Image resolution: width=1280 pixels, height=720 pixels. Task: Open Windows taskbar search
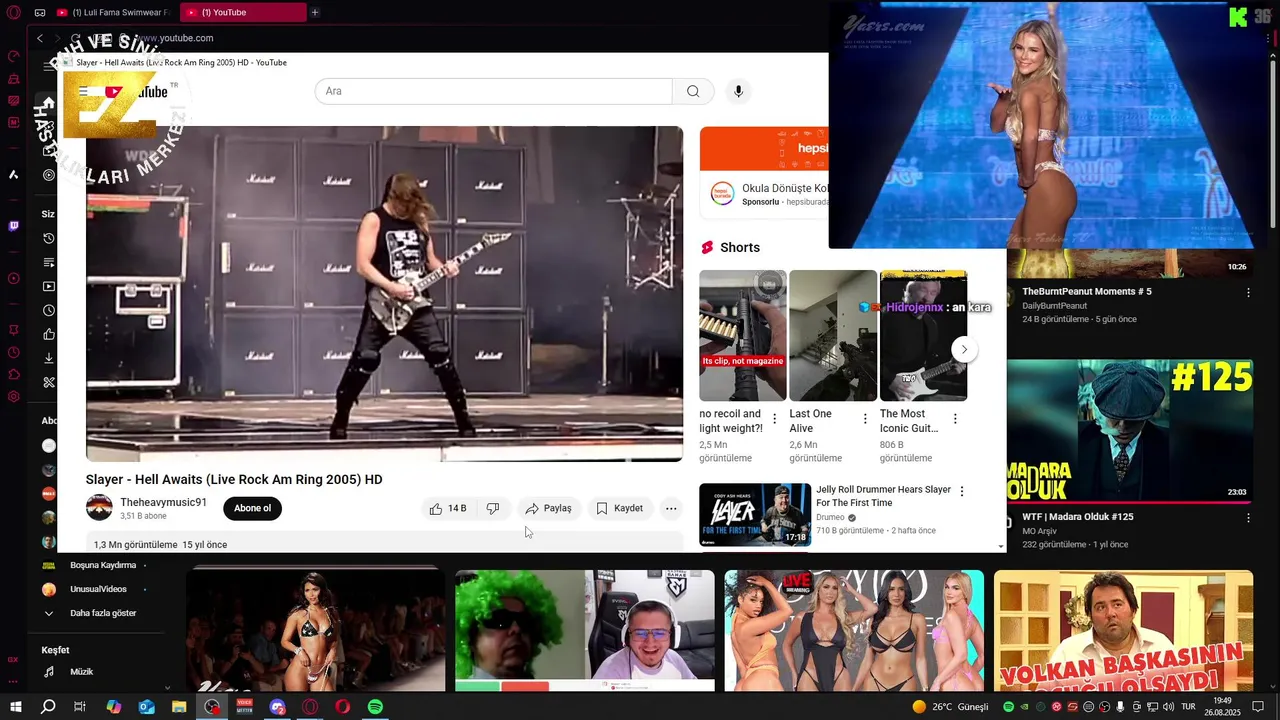(x=48, y=707)
